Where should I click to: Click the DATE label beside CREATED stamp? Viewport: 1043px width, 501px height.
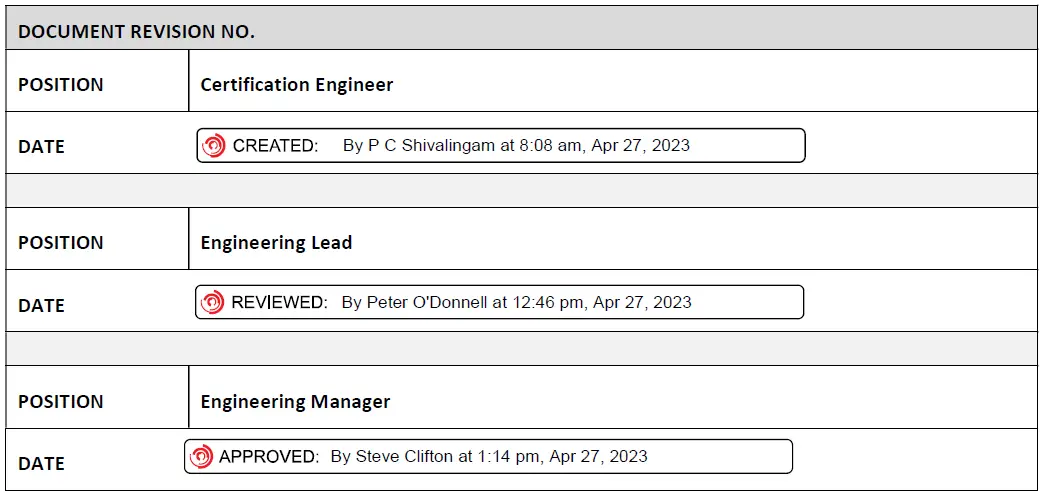pos(41,147)
